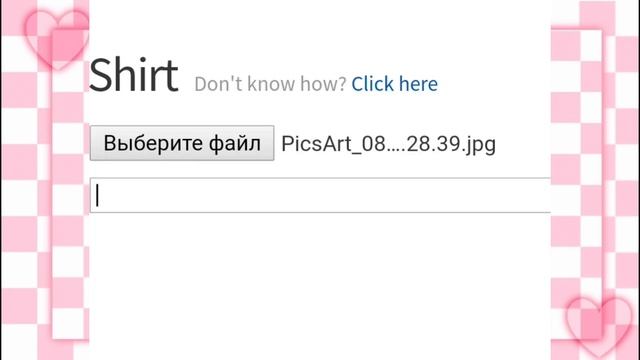Click the pink heart above the Shirt heading
This screenshot has height=360, width=640.
[x=57, y=39]
